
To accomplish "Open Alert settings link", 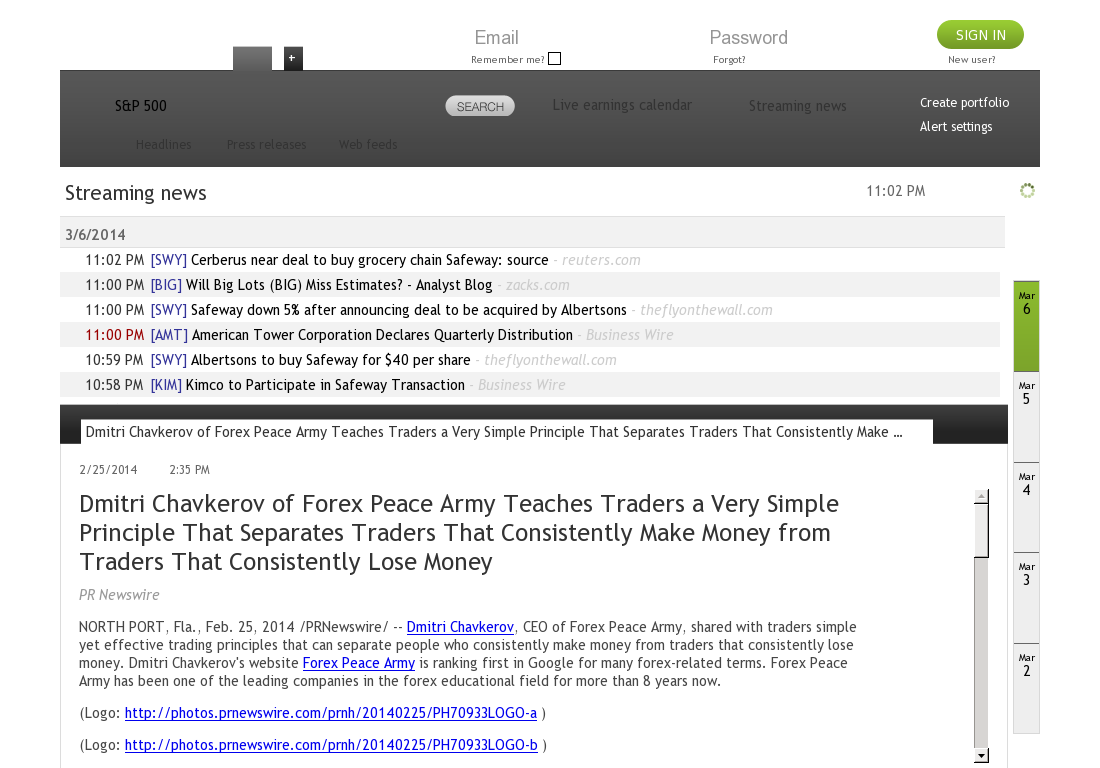I will (955, 126).
